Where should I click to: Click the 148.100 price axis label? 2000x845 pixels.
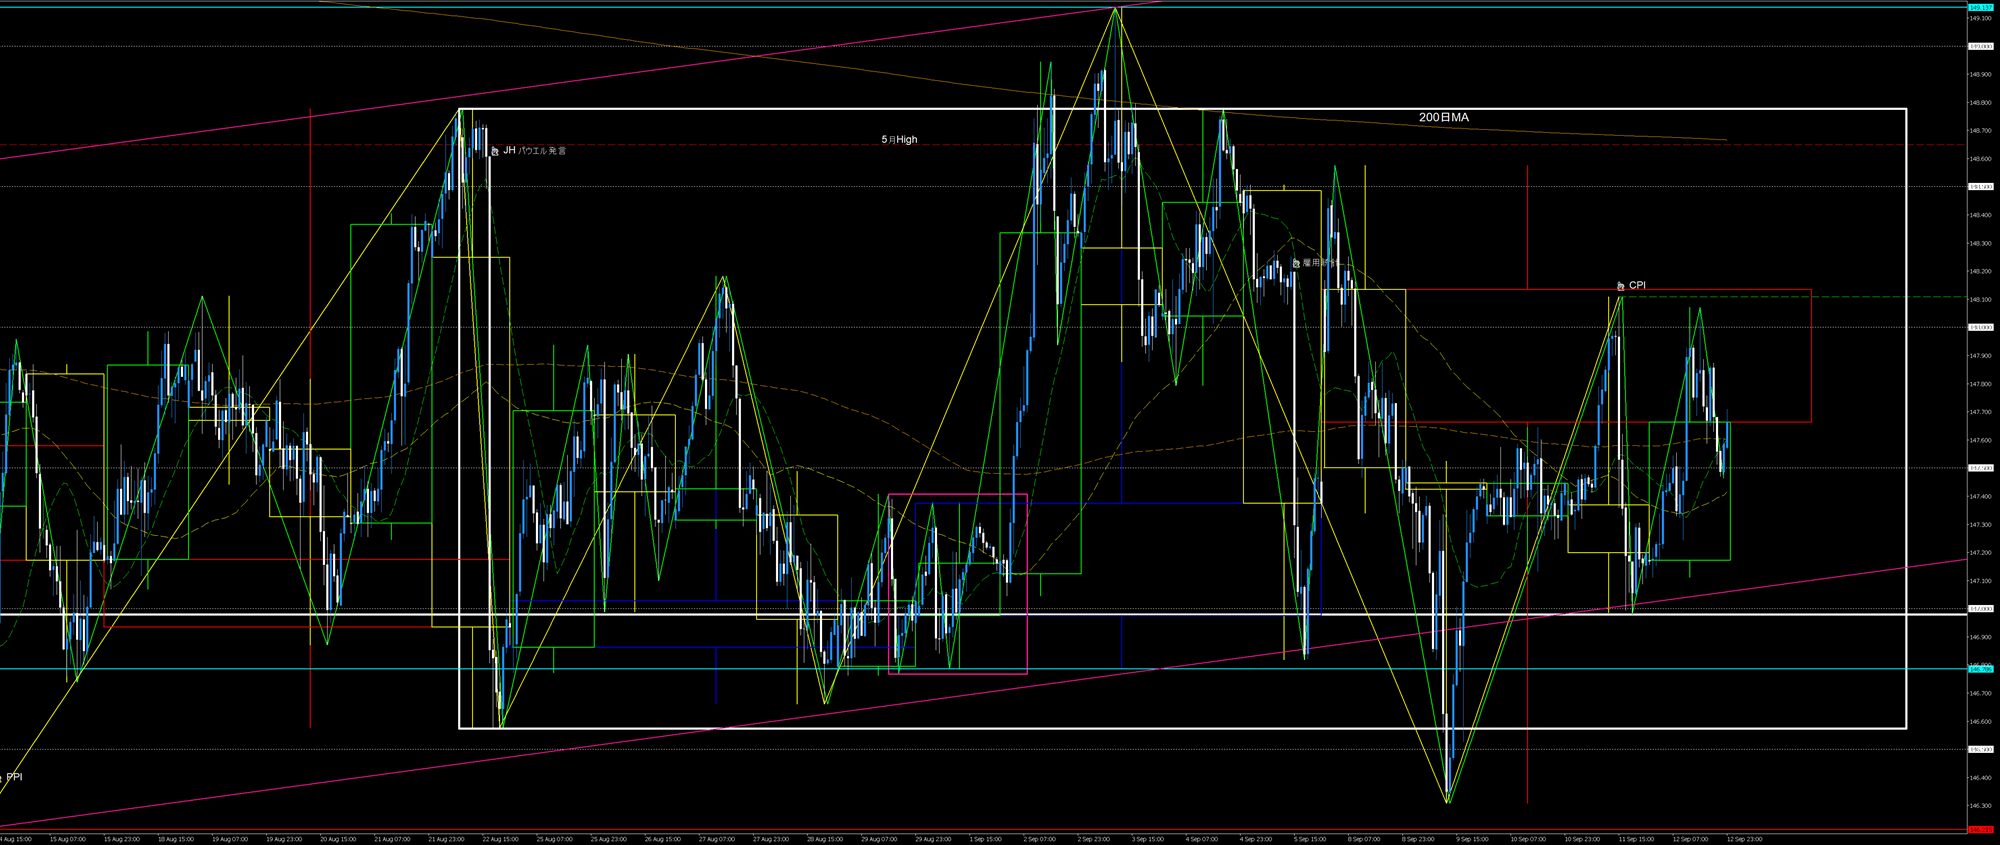[1979, 299]
